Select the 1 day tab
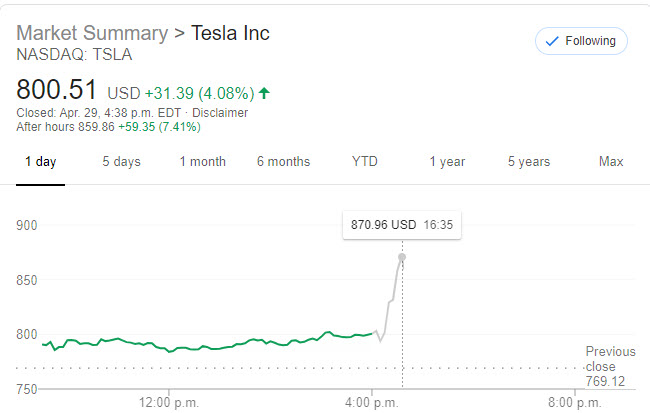This screenshot has height=413, width=650. [x=41, y=162]
